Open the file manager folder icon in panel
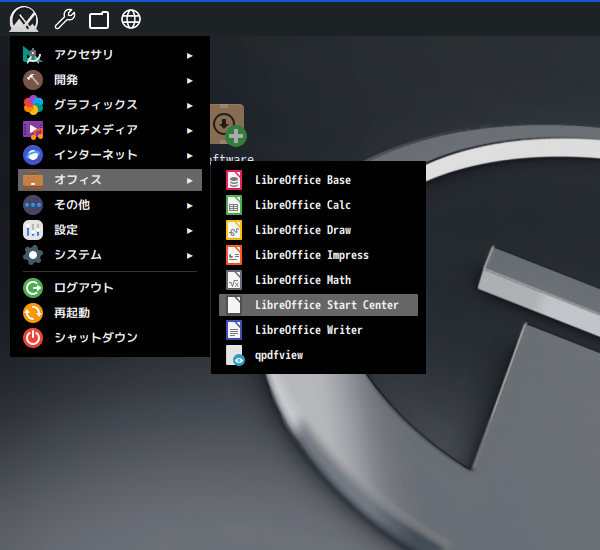This screenshot has width=600, height=550. 98,19
